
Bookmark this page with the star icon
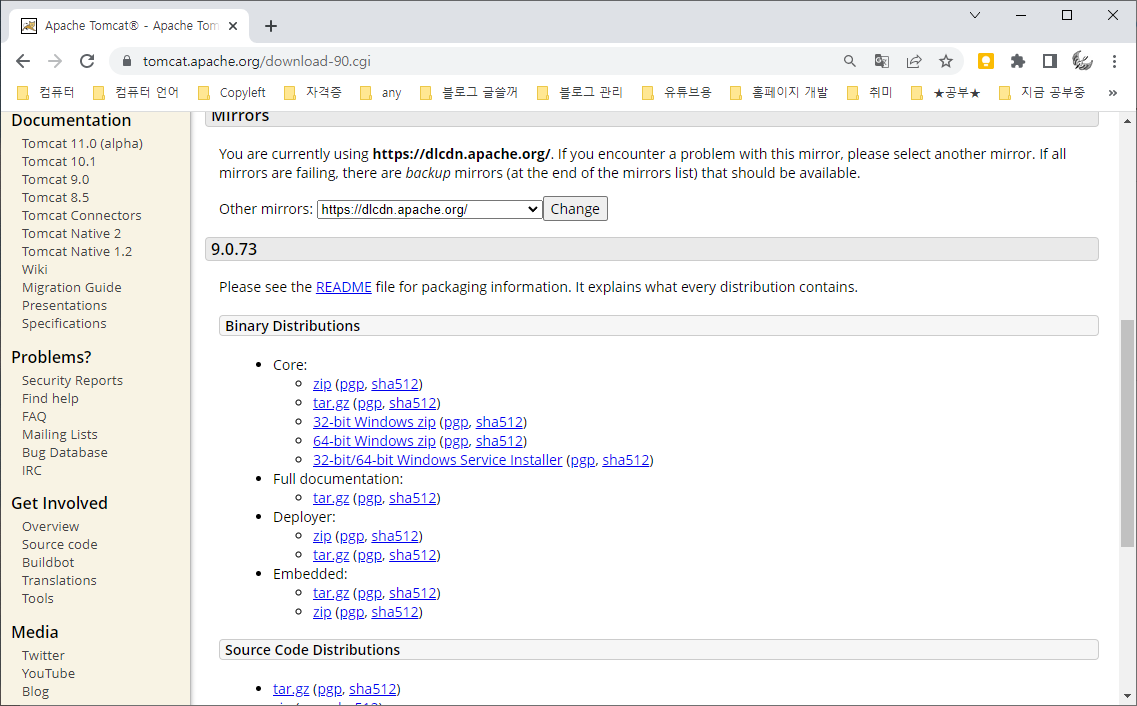pos(946,62)
